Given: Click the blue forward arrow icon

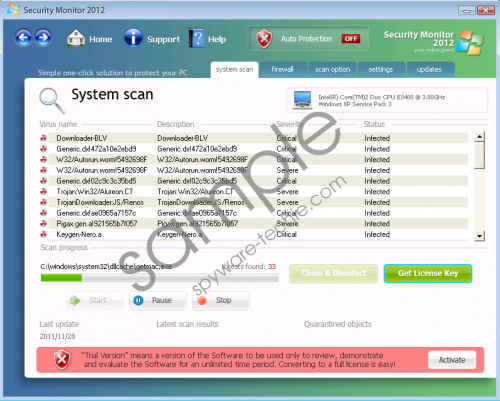Looking at the screenshot, I should pos(43,38).
